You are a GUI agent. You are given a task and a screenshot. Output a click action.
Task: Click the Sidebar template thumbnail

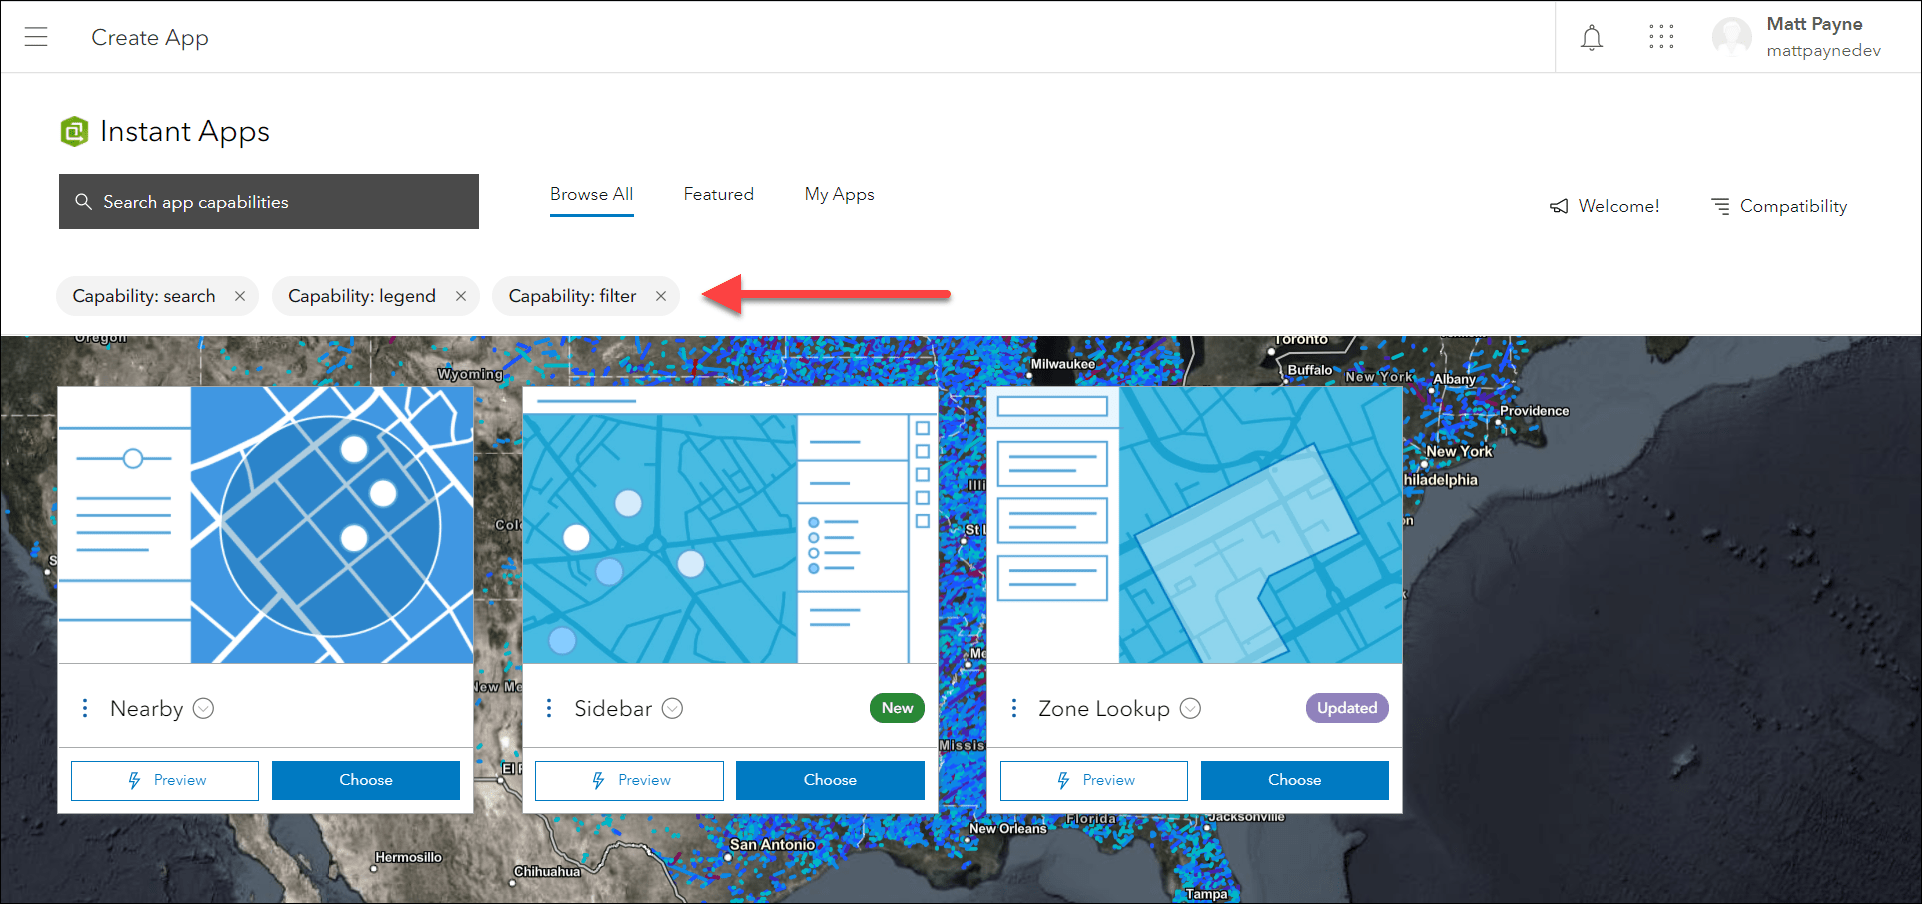[730, 525]
